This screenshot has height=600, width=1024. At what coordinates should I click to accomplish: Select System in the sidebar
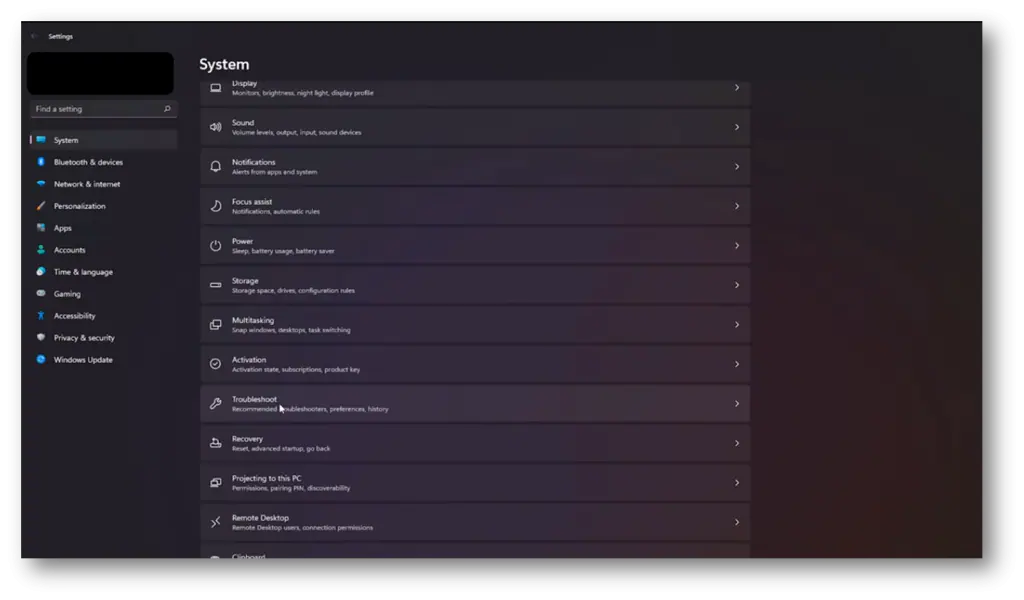[x=103, y=140]
